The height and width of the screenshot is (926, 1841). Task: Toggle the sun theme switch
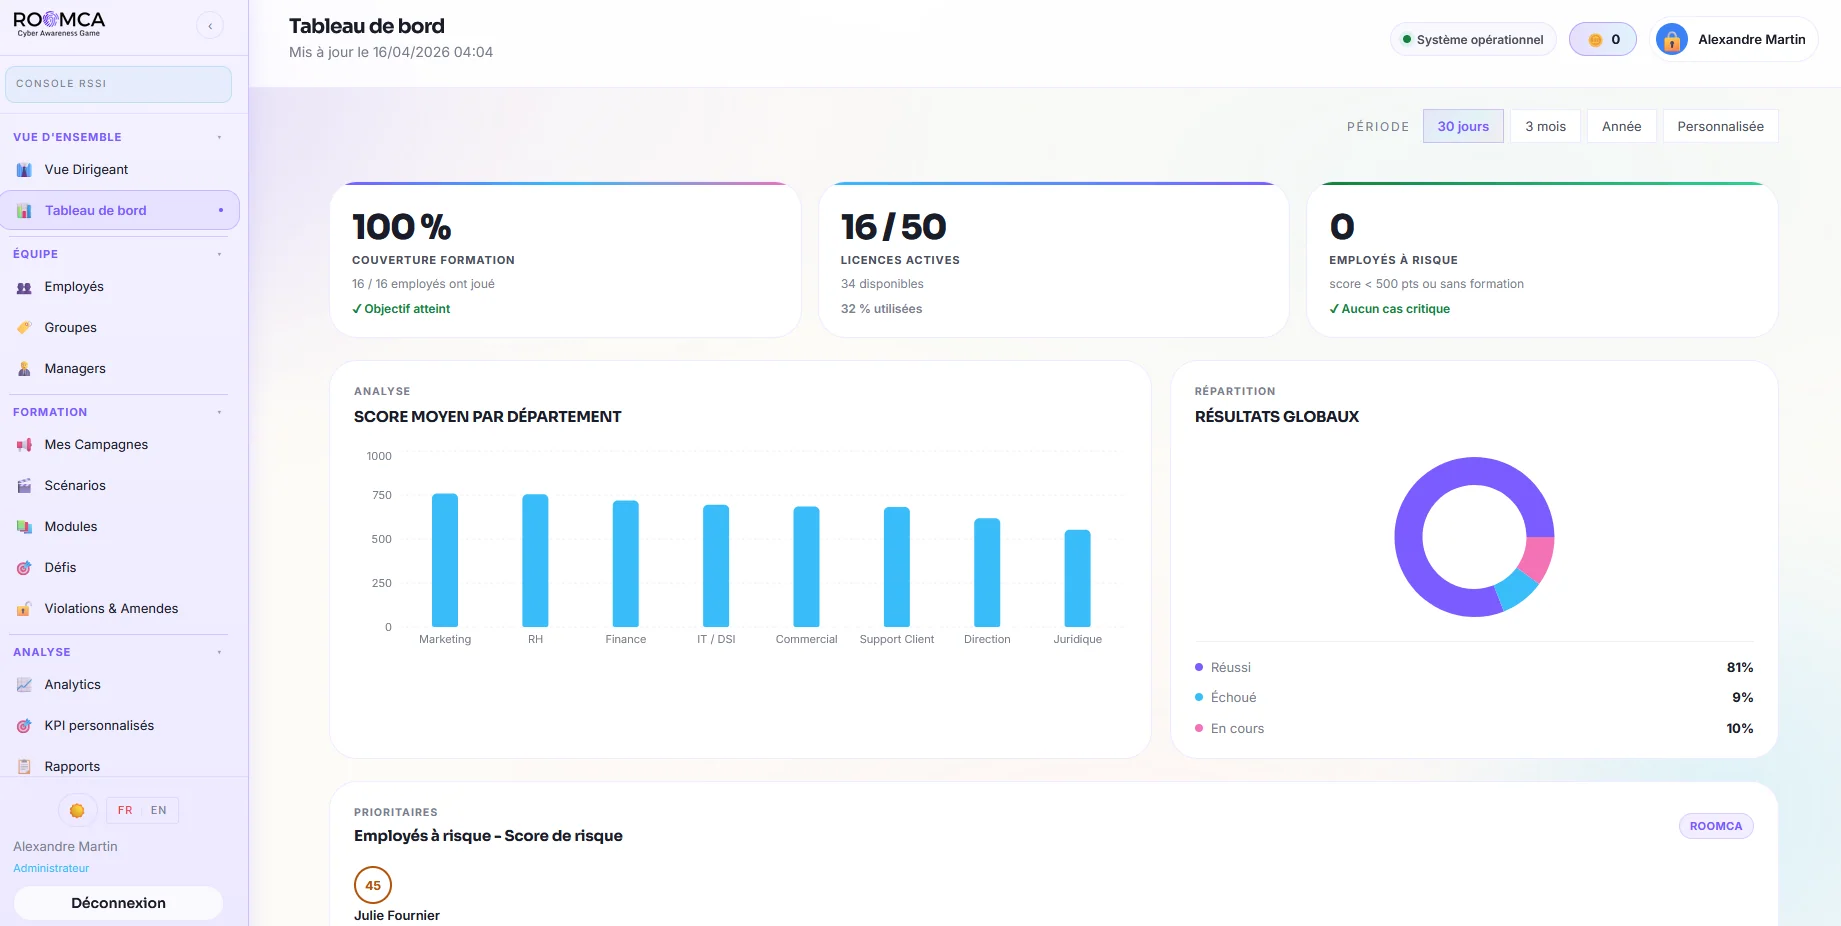click(77, 811)
